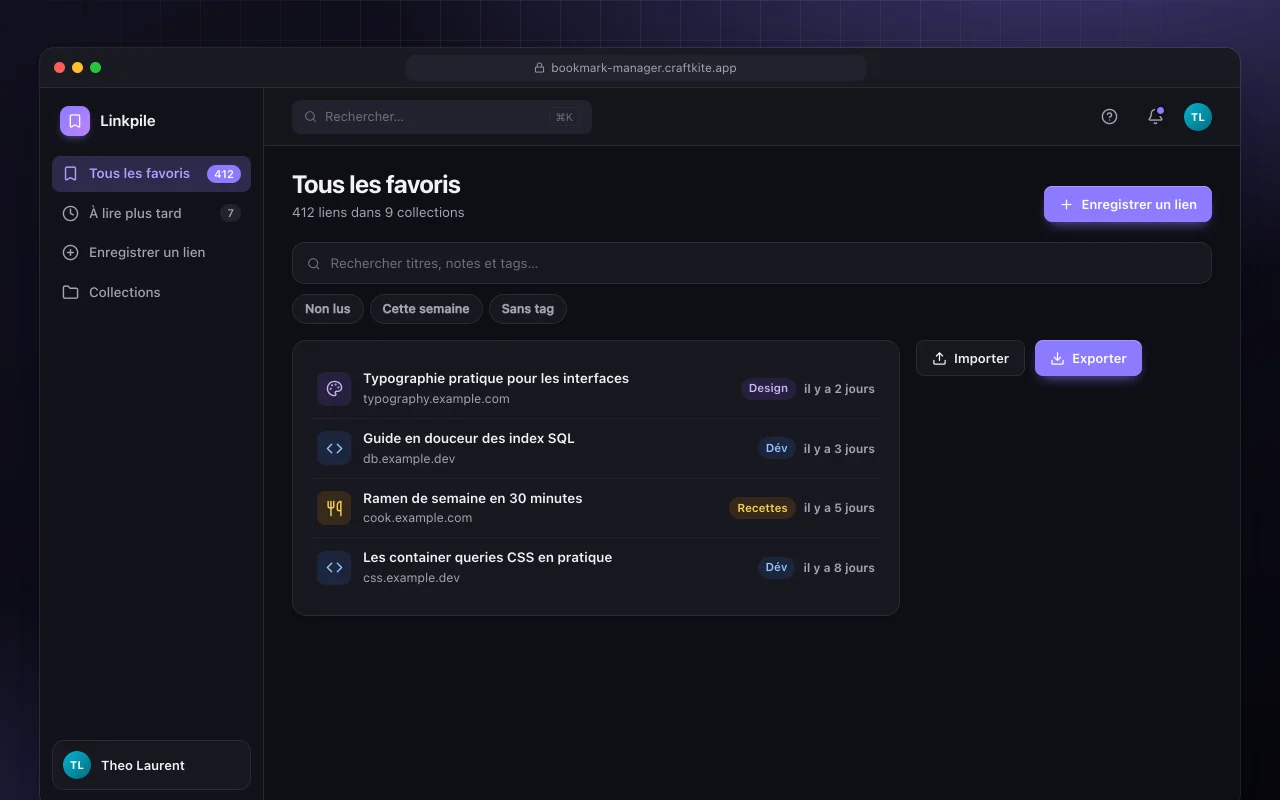This screenshot has height=800, width=1280.
Task: Open Guide en douceur des index SQL
Action: 469,438
